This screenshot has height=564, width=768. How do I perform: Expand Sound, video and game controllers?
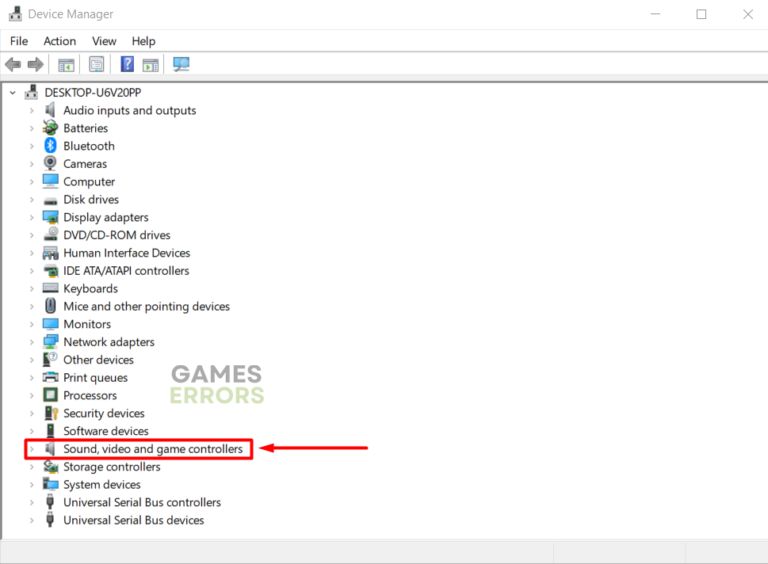32,450
